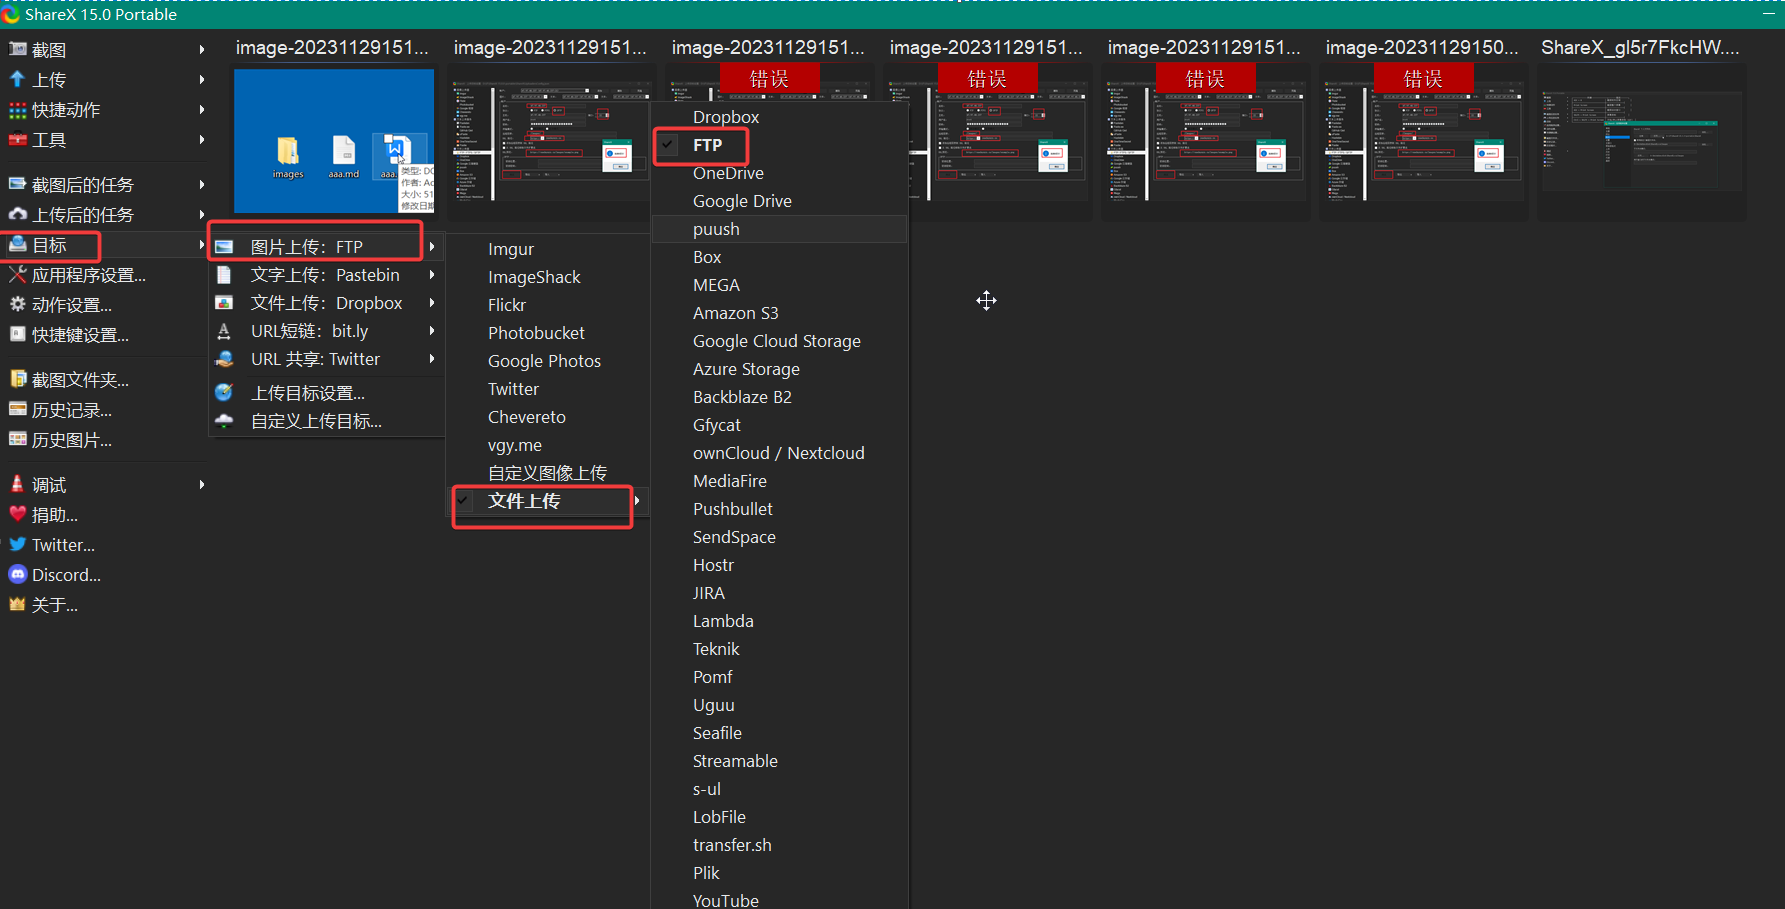Click the custom uploader (自定义上传目标) cloud icon

[x=224, y=420]
